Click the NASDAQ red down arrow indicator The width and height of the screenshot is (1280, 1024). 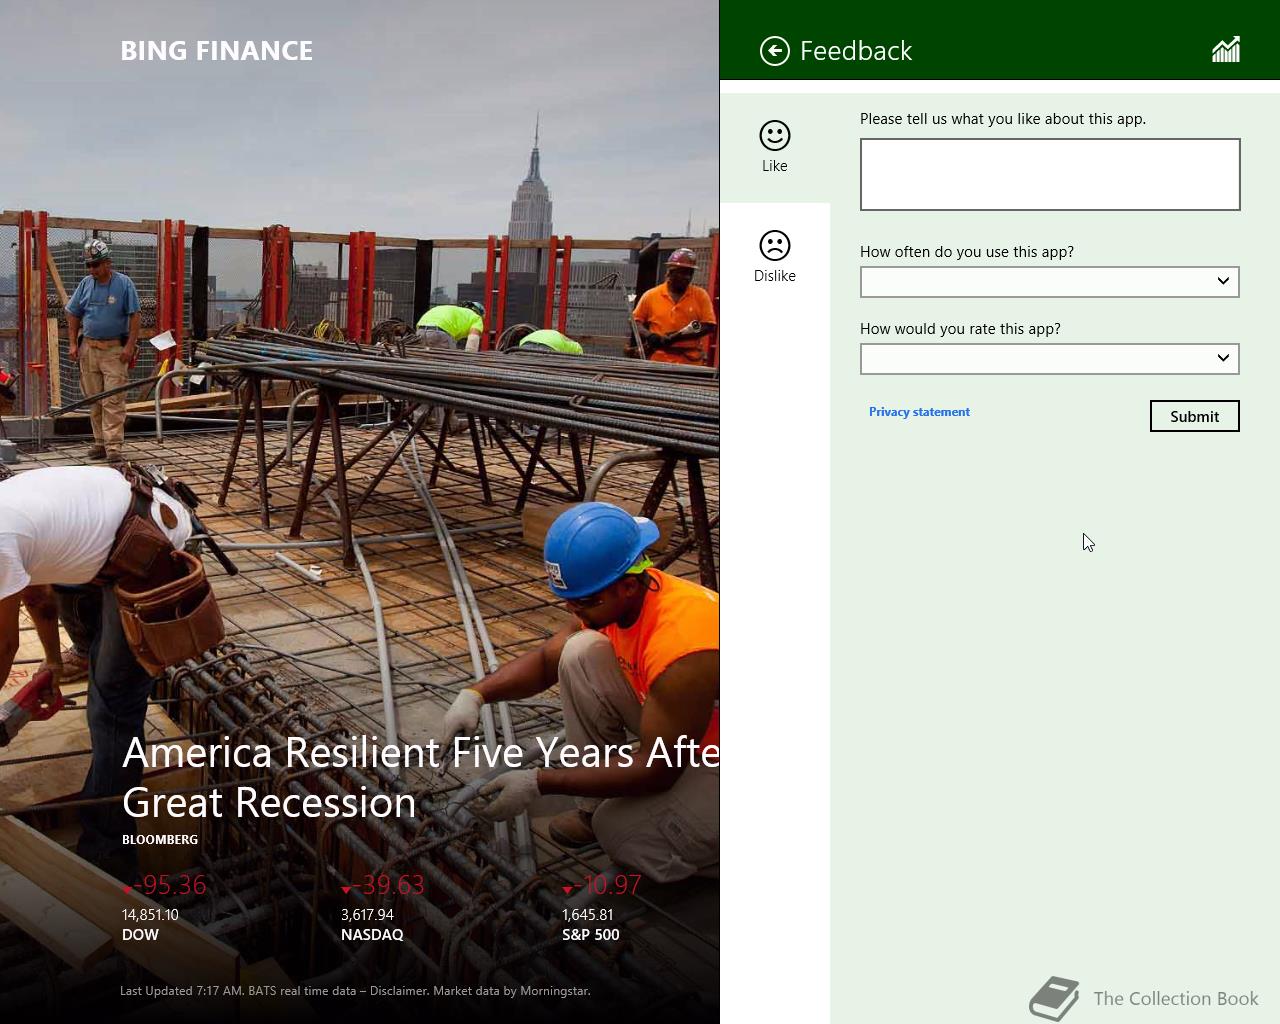(x=346, y=889)
